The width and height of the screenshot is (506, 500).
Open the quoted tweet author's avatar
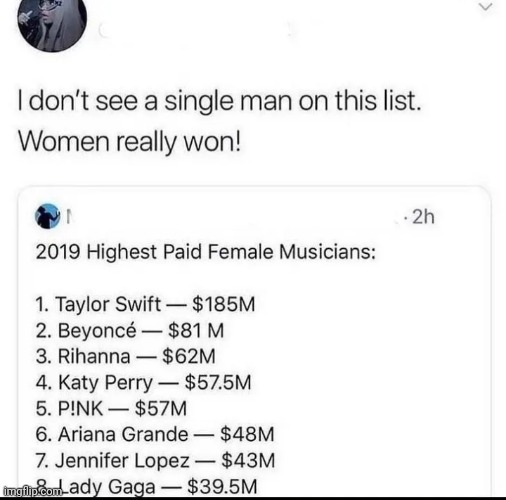click(47, 216)
